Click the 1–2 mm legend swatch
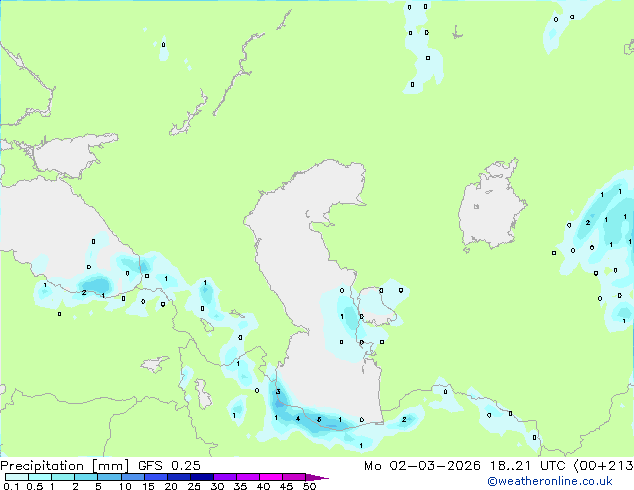Screen dimensions: 634x490 tap(63, 477)
